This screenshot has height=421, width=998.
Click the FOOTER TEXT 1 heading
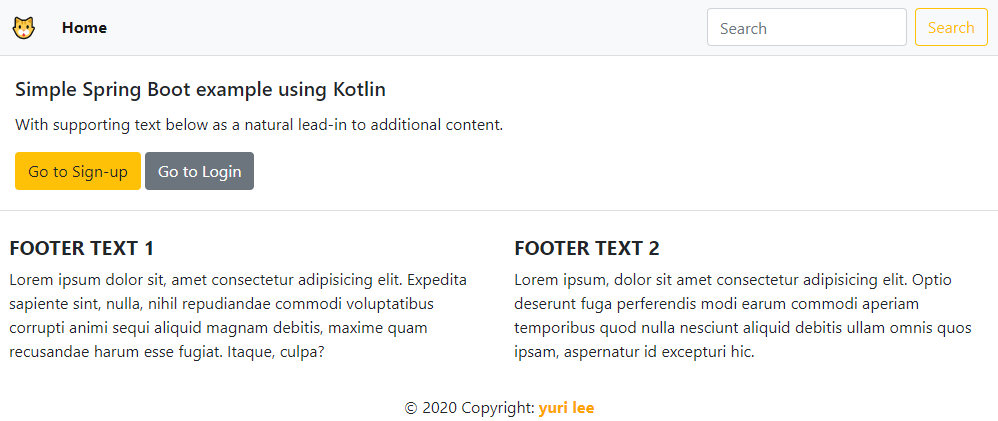tap(82, 248)
